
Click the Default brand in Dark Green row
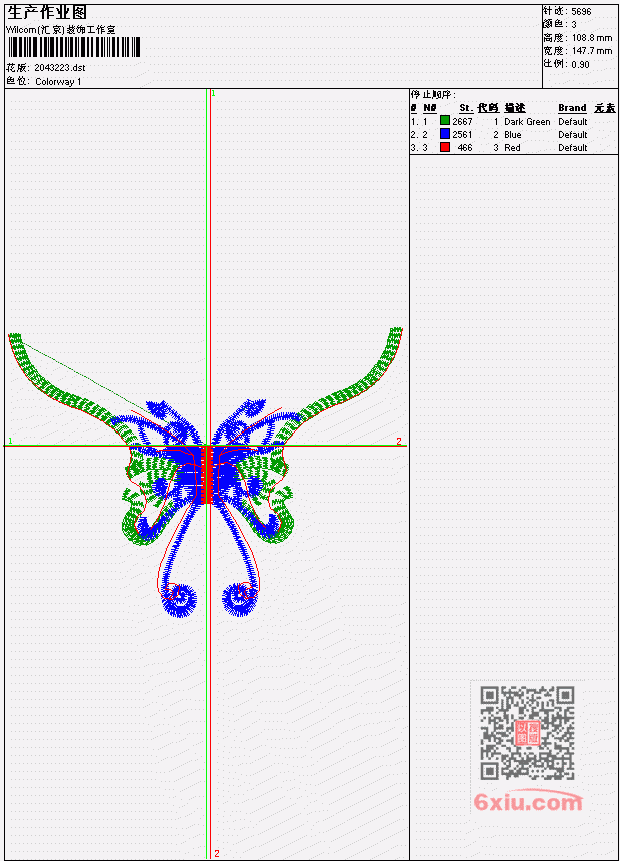click(573, 121)
